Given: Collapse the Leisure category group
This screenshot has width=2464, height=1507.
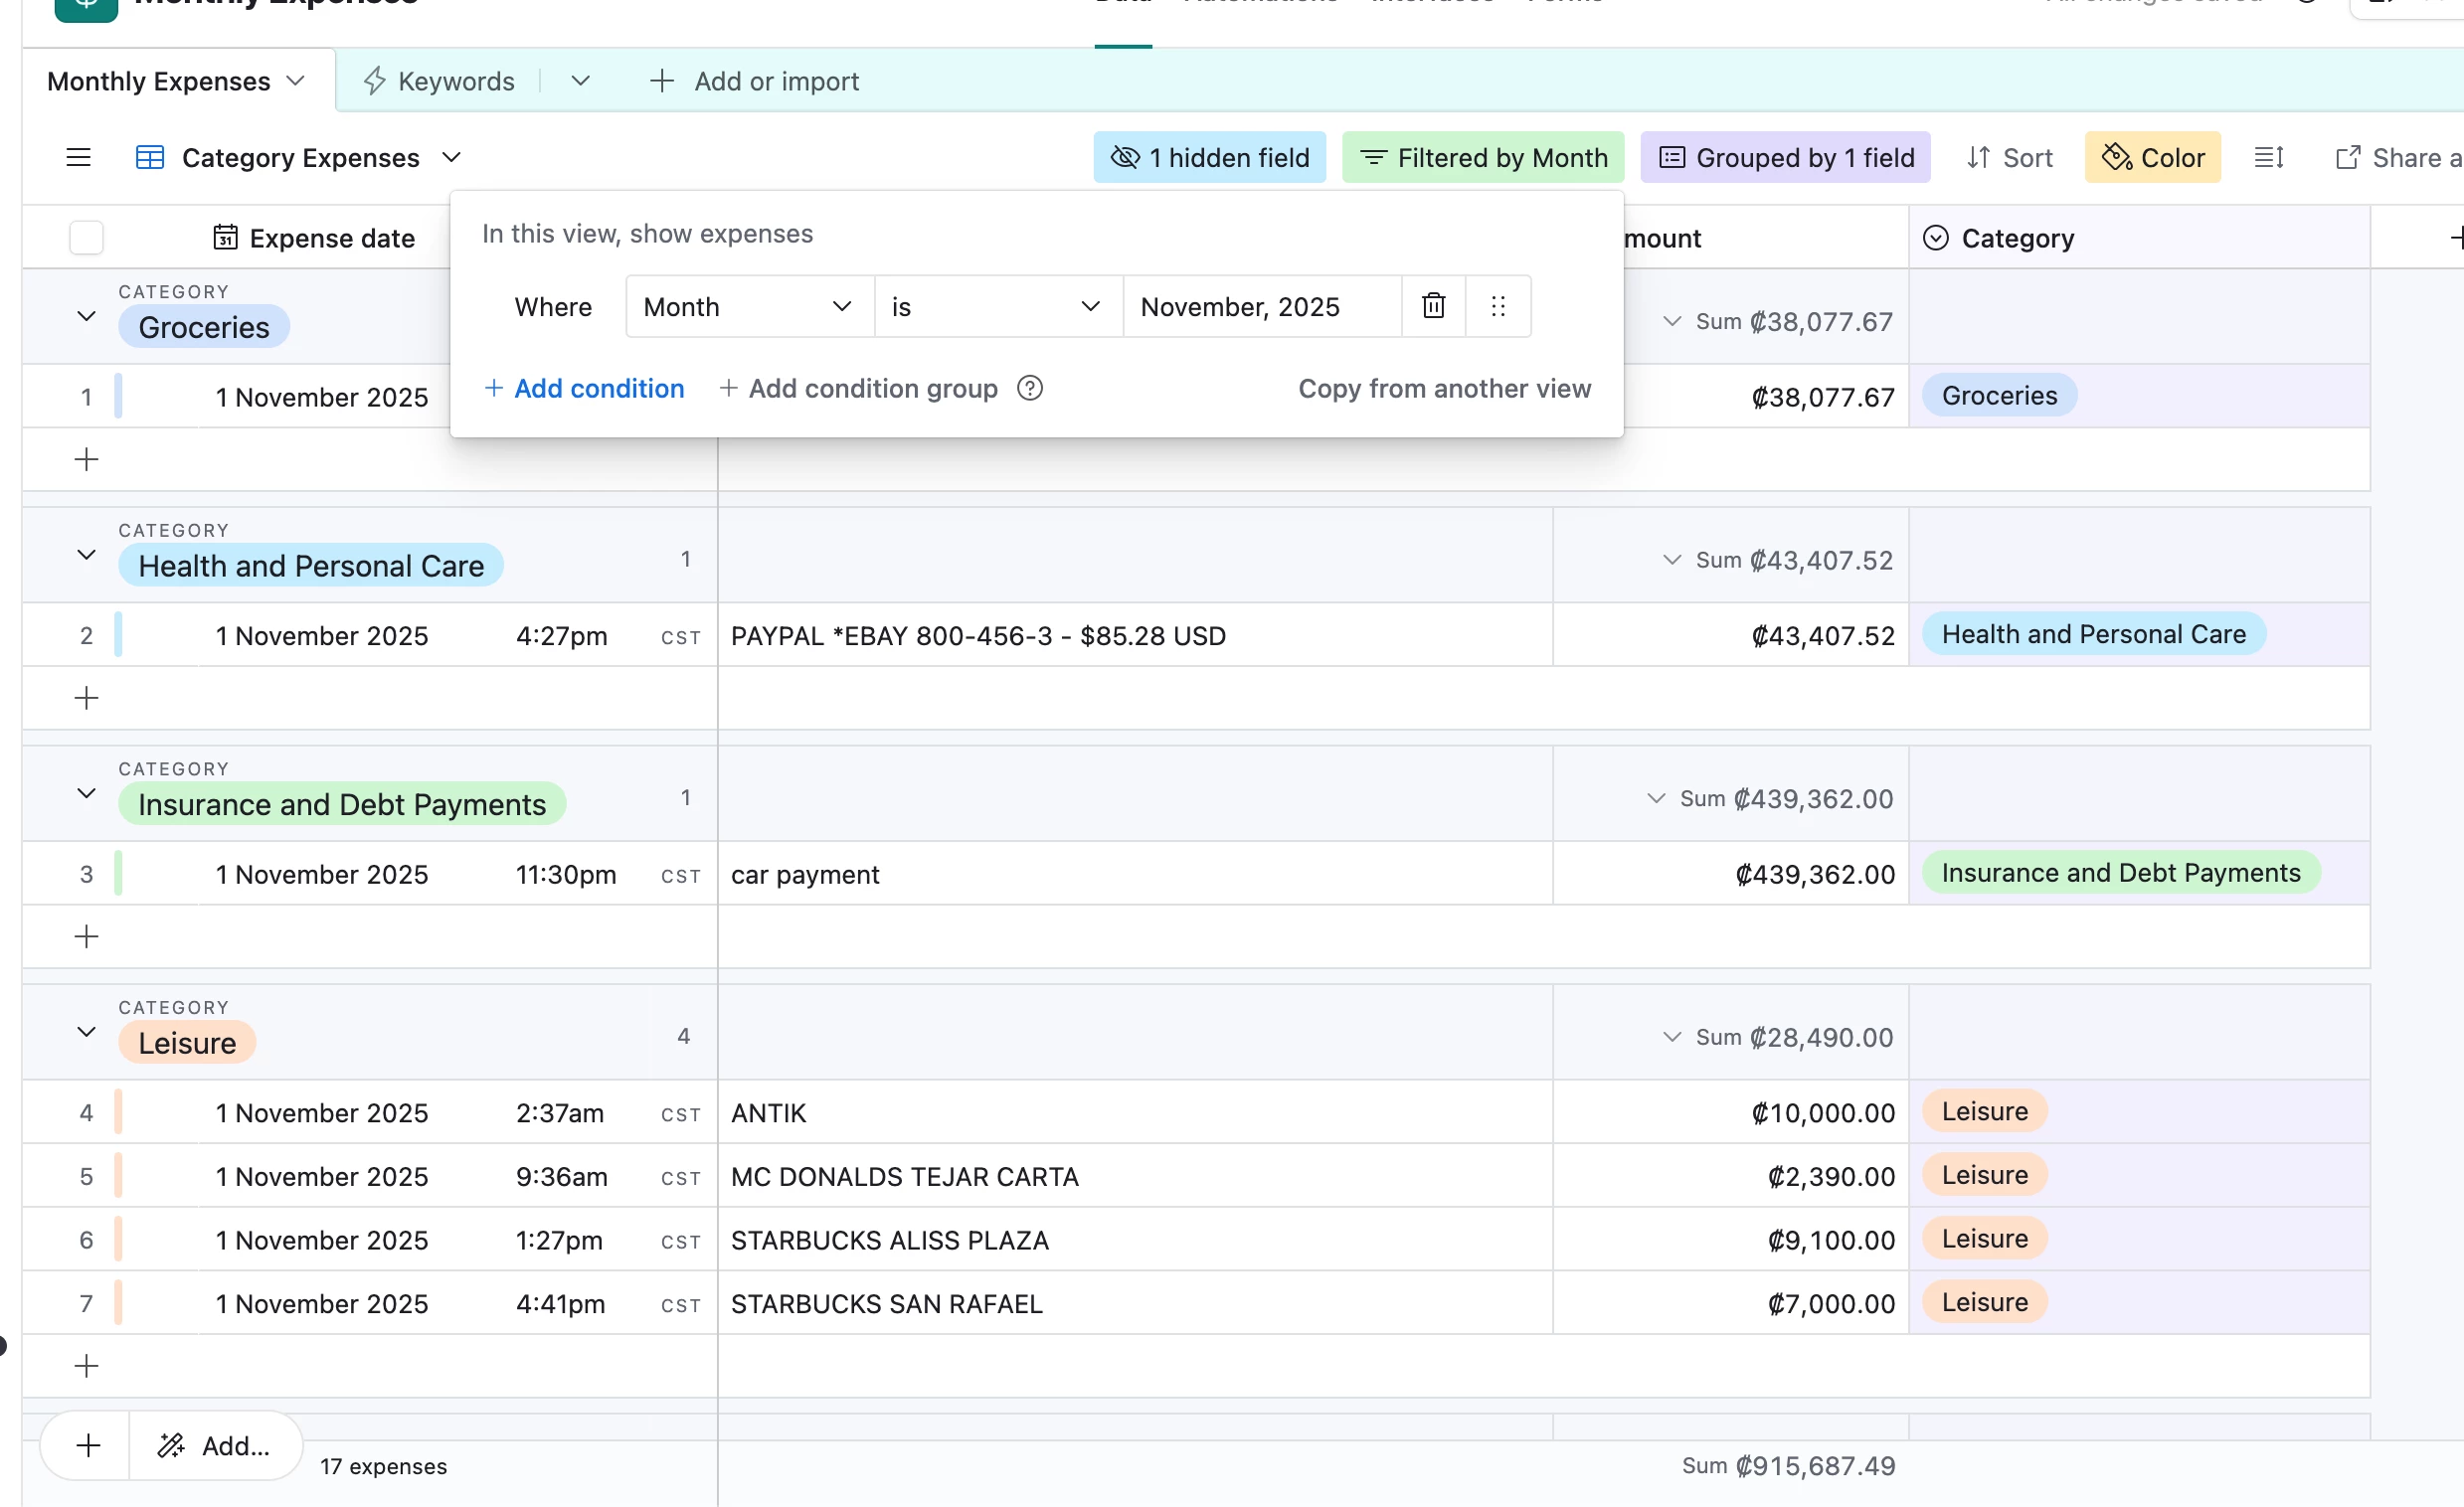Looking at the screenshot, I should [86, 1032].
